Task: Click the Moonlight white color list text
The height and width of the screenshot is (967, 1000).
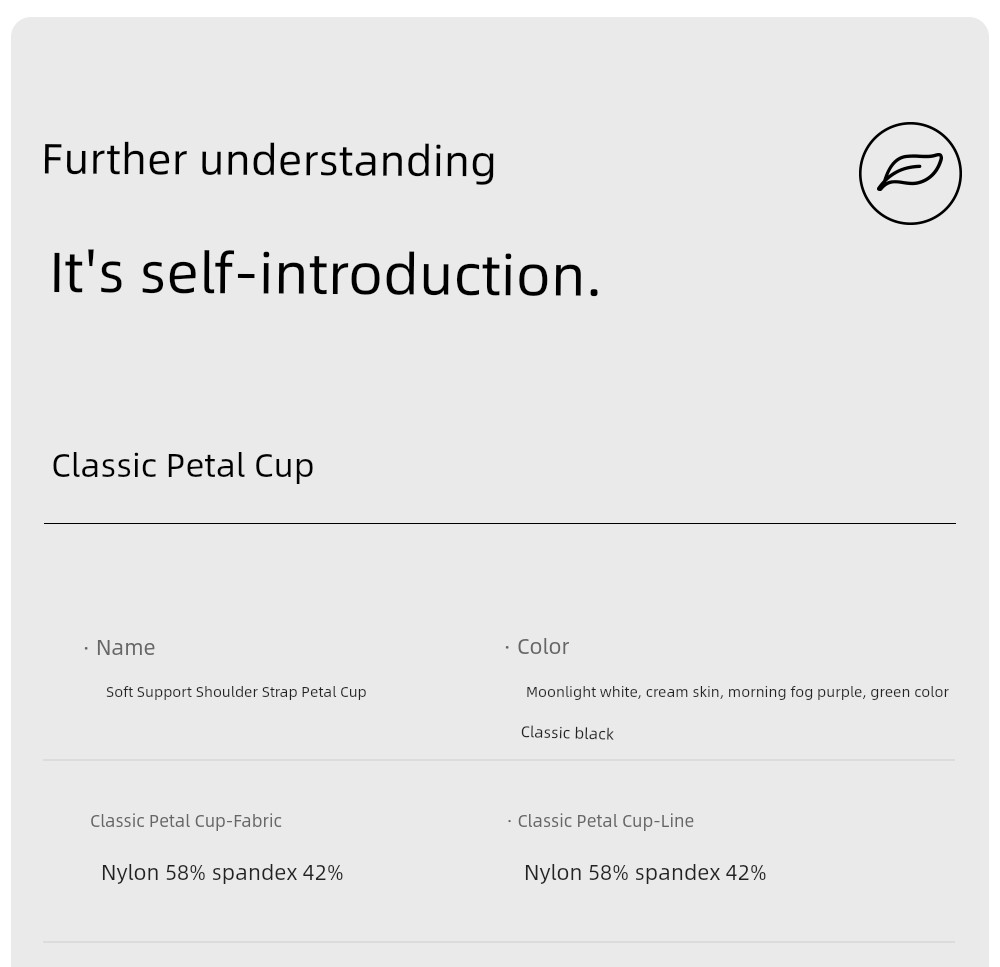Action: (737, 692)
